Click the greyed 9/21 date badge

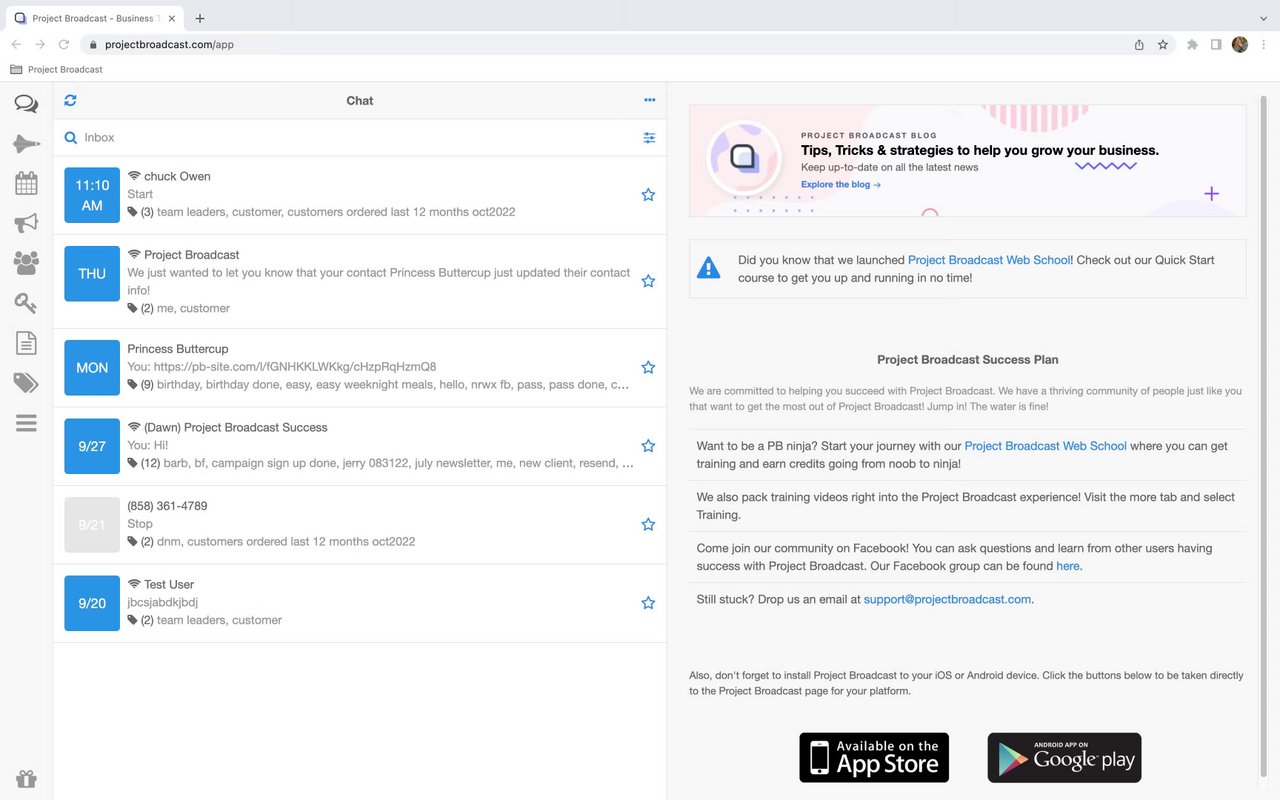tap(92, 524)
